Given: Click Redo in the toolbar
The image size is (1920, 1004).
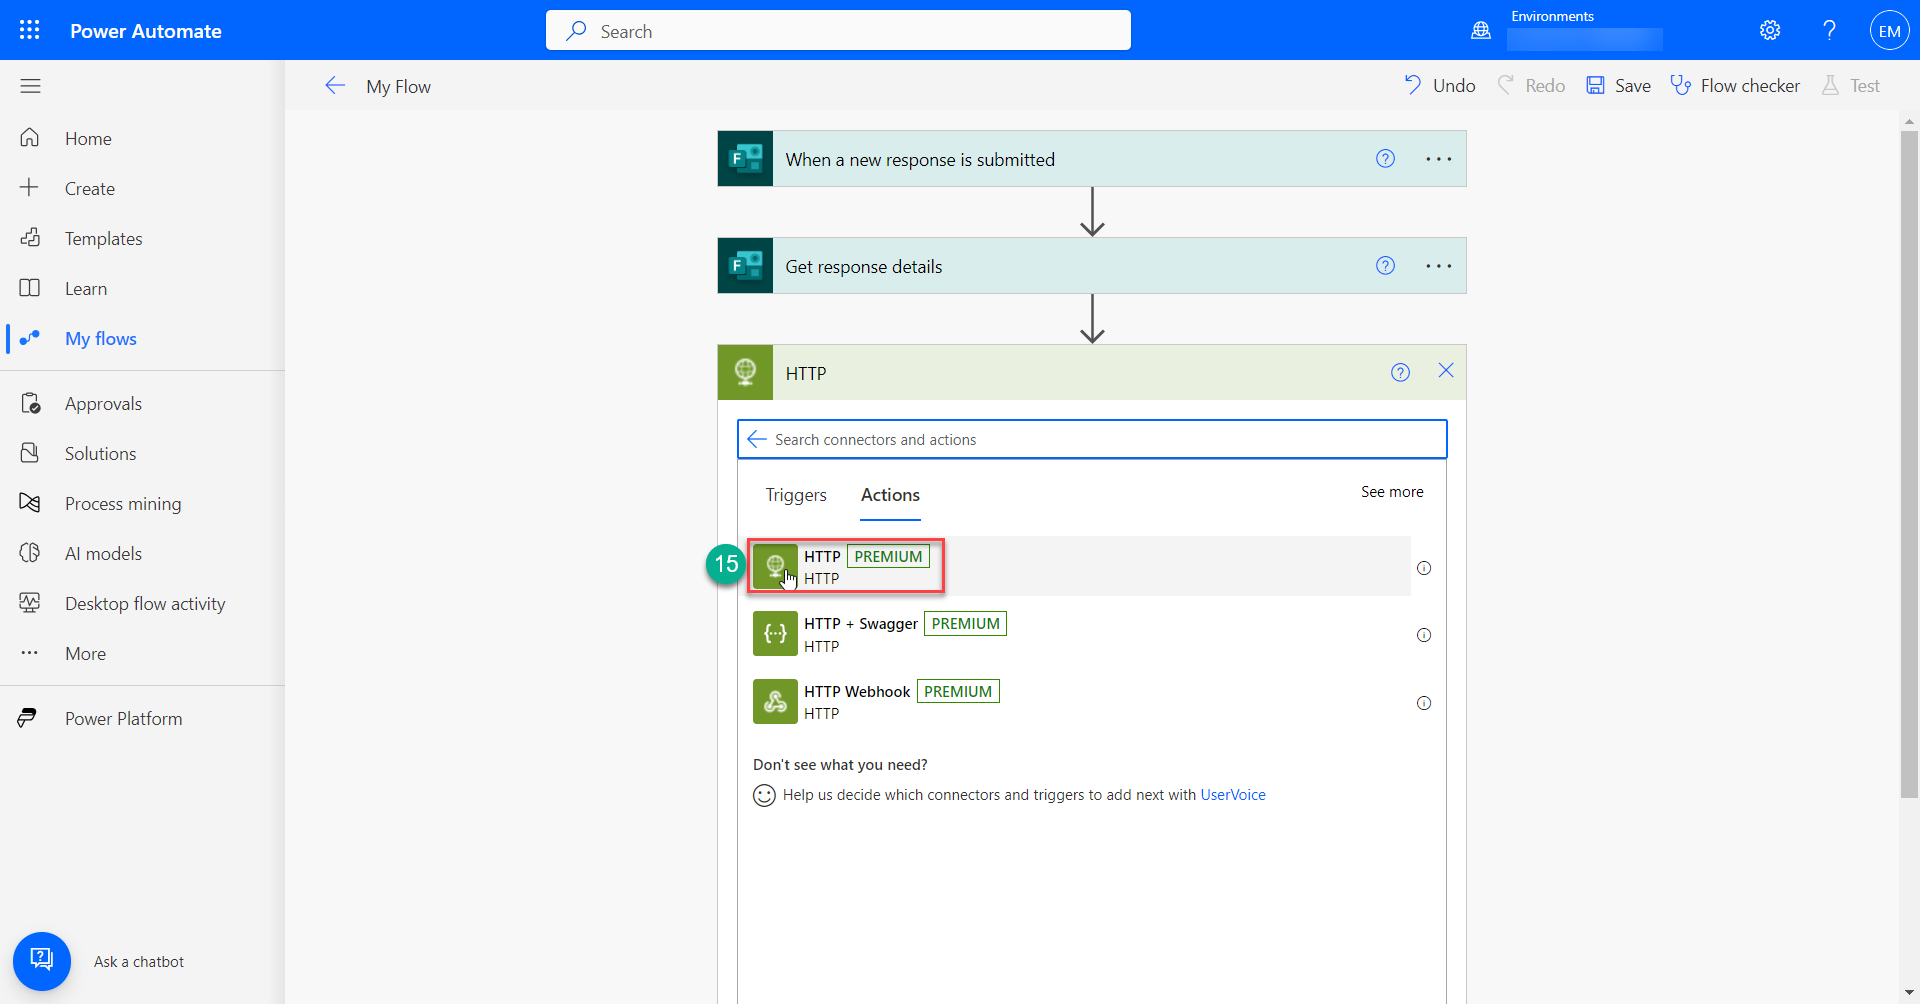Looking at the screenshot, I should [1531, 86].
